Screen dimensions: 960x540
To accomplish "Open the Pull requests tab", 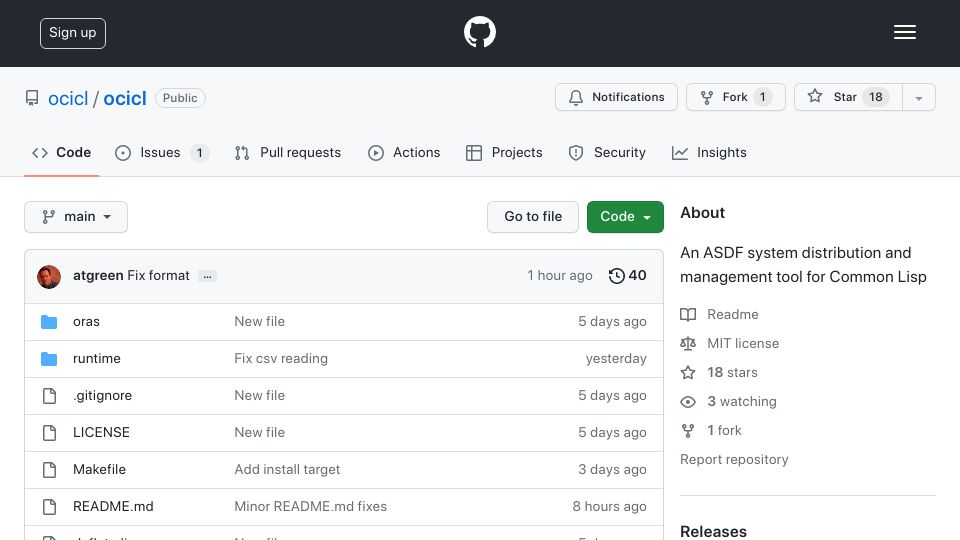I will [x=288, y=152].
